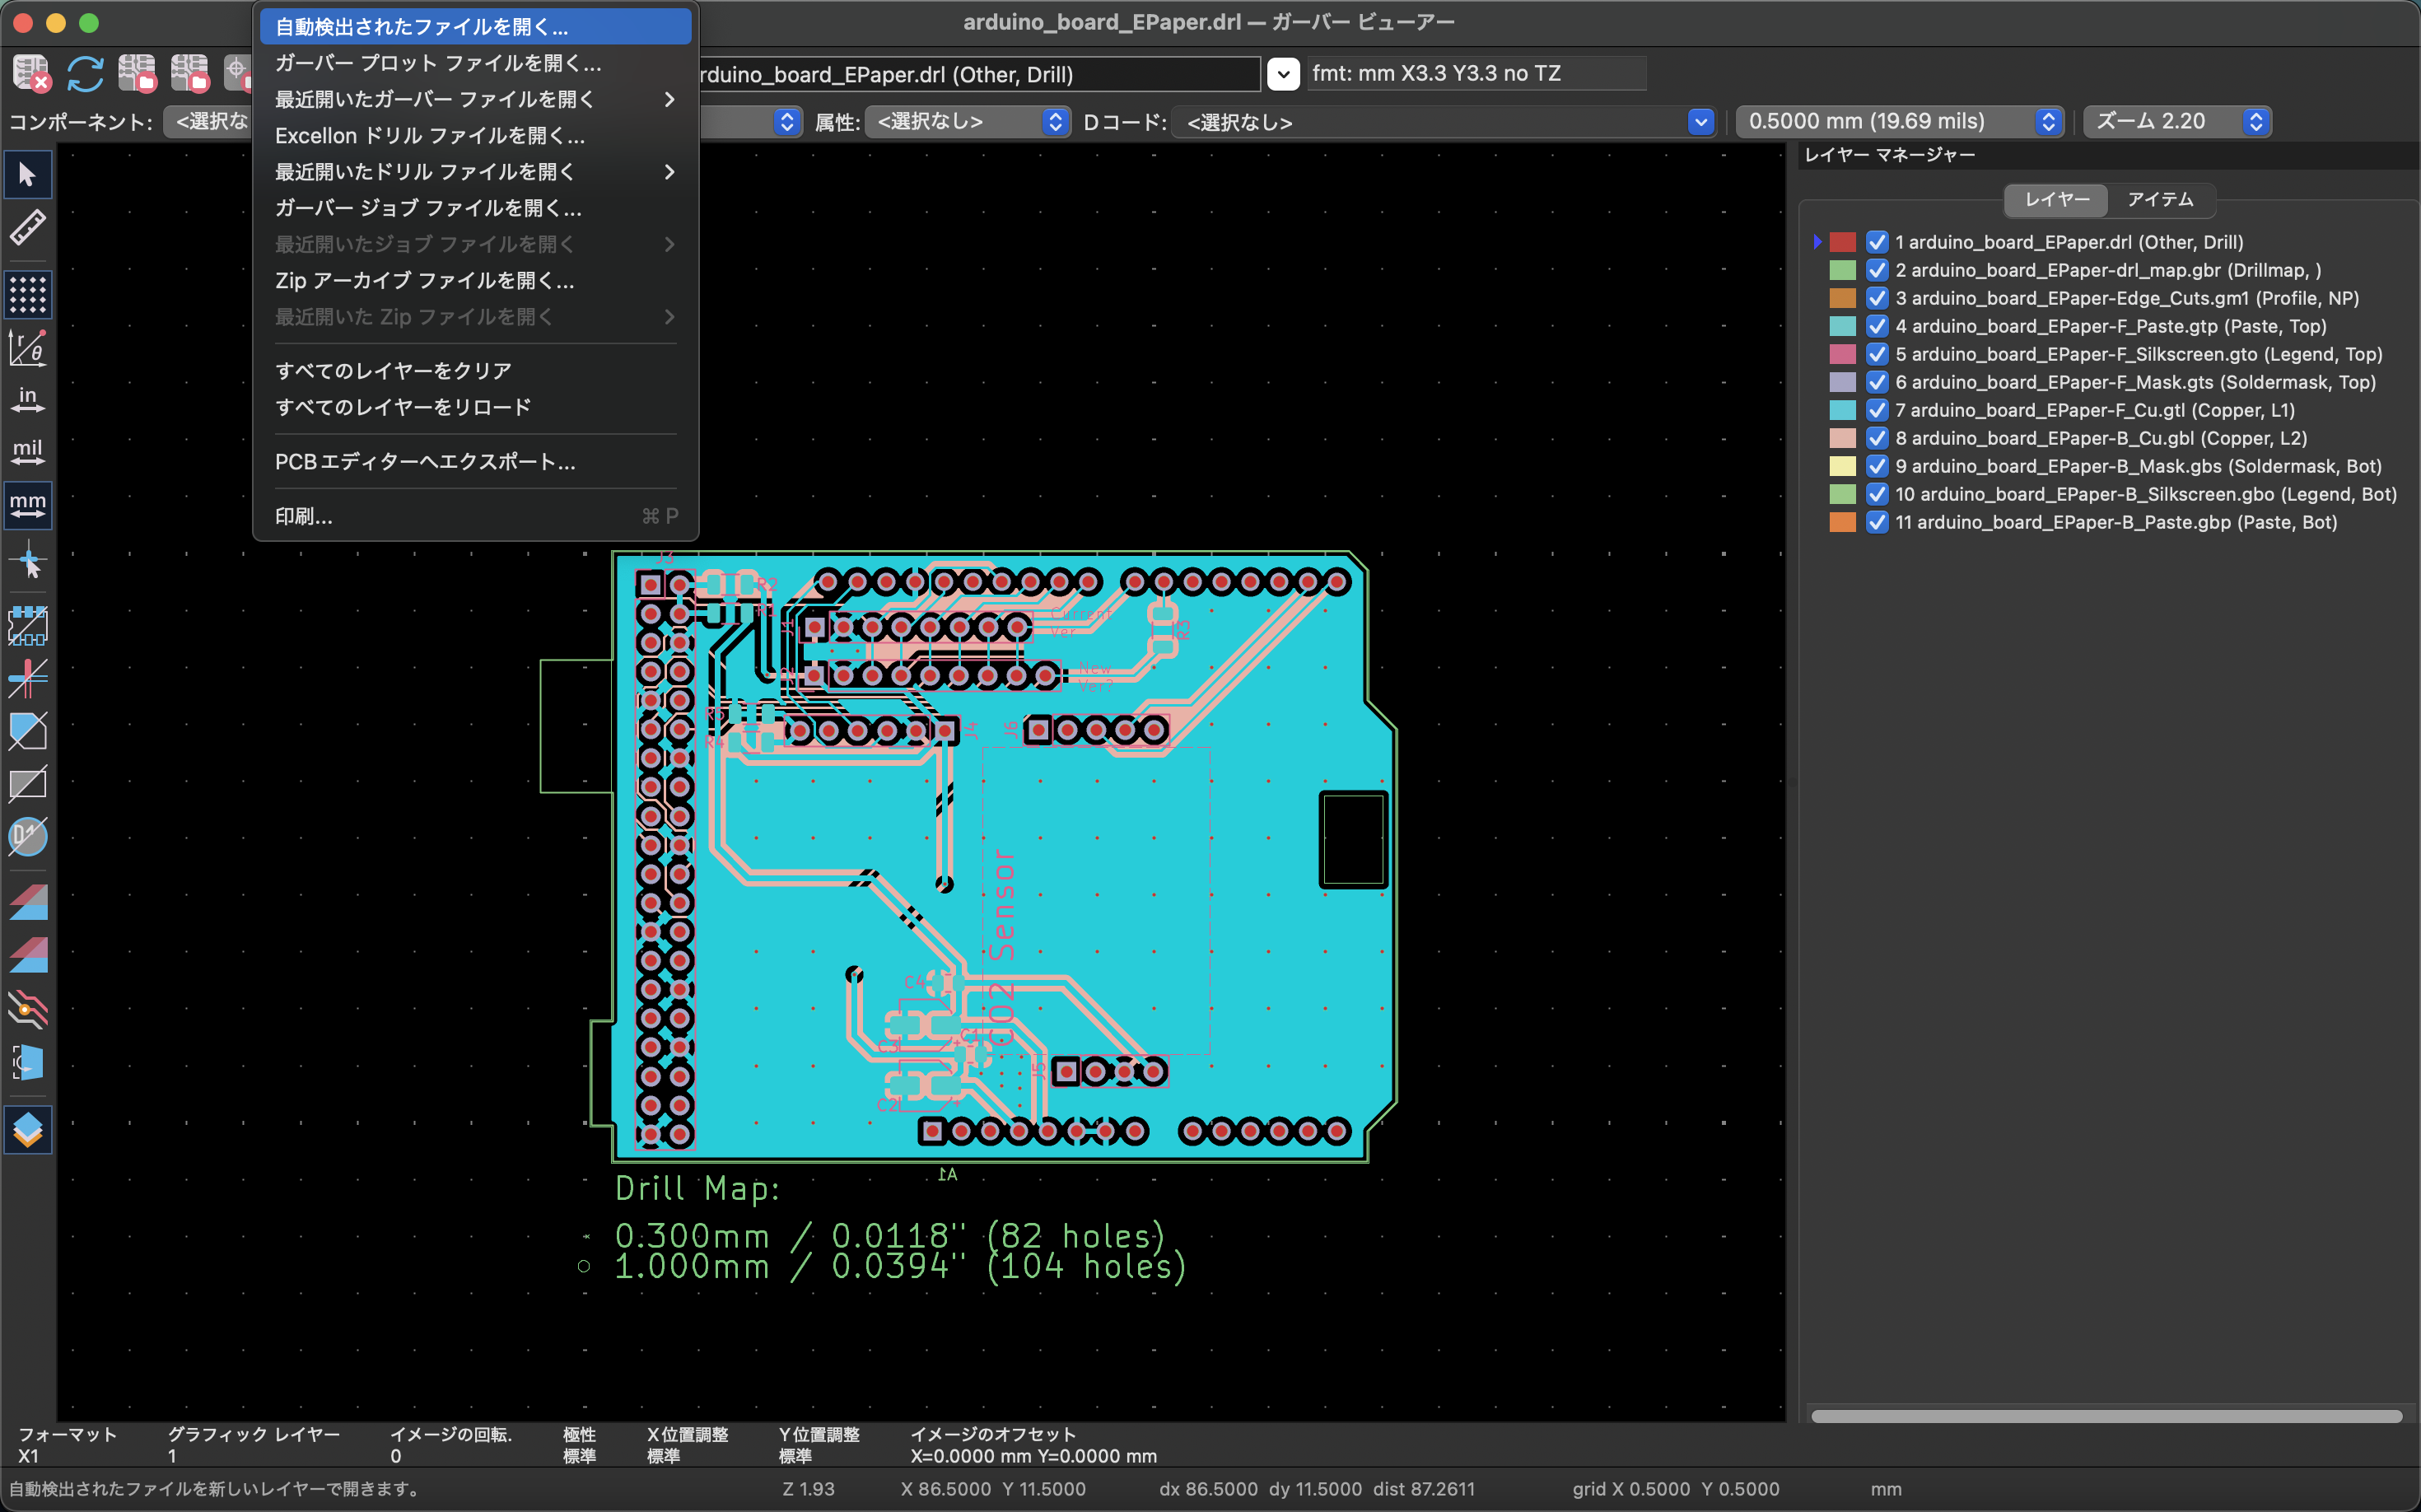The width and height of the screenshot is (2421, 1512).
Task: Toggle grid display dots icon
Action: pyautogui.click(x=27, y=294)
